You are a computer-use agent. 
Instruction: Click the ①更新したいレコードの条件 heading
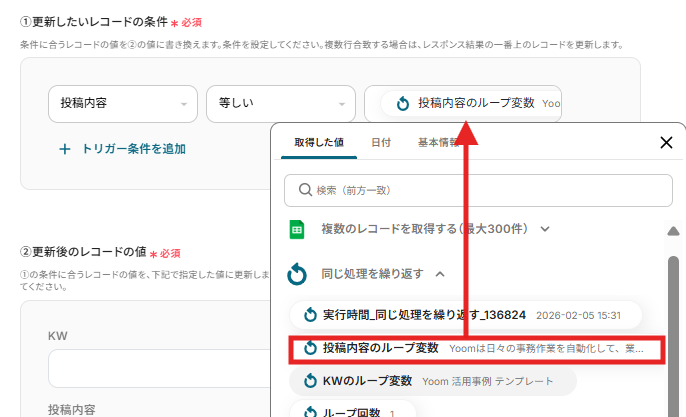(x=94, y=22)
